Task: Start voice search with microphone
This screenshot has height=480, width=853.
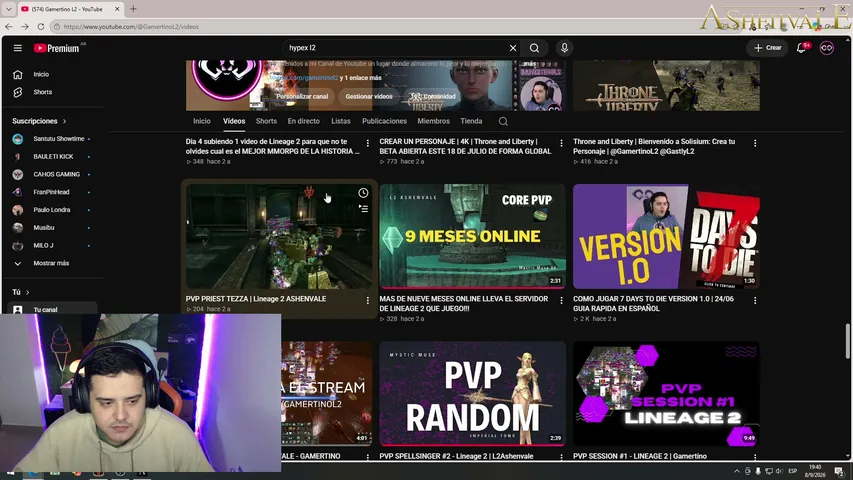Action: (x=564, y=48)
